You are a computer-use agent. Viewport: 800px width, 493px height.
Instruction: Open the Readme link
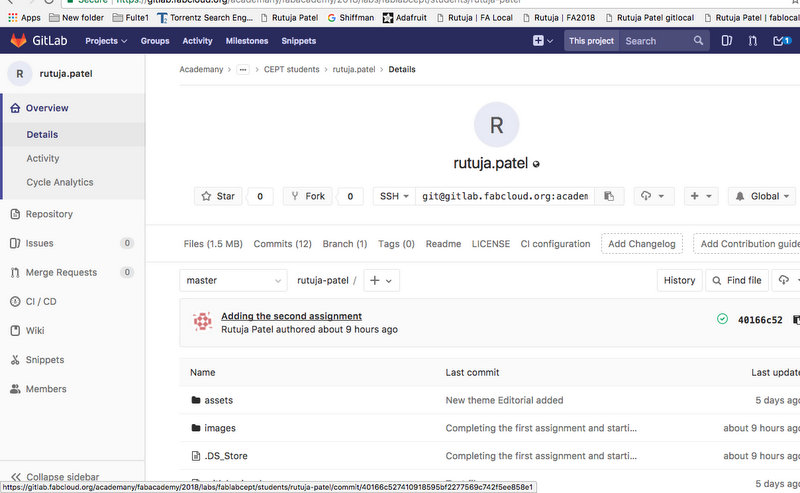443,244
